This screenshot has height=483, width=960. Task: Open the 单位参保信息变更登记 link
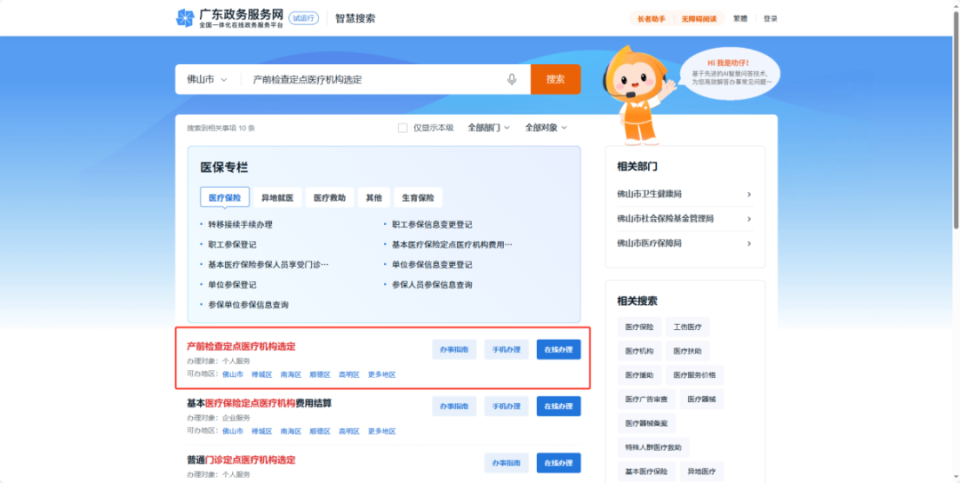pyautogui.click(x=432, y=264)
